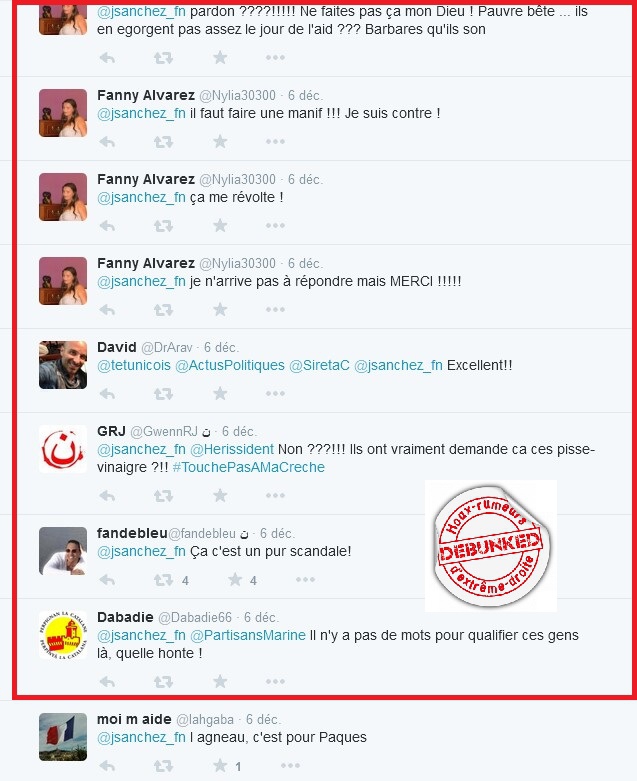The width and height of the screenshot is (637, 781).
Task: View Dabadie's profile avatar
Action: (63, 635)
